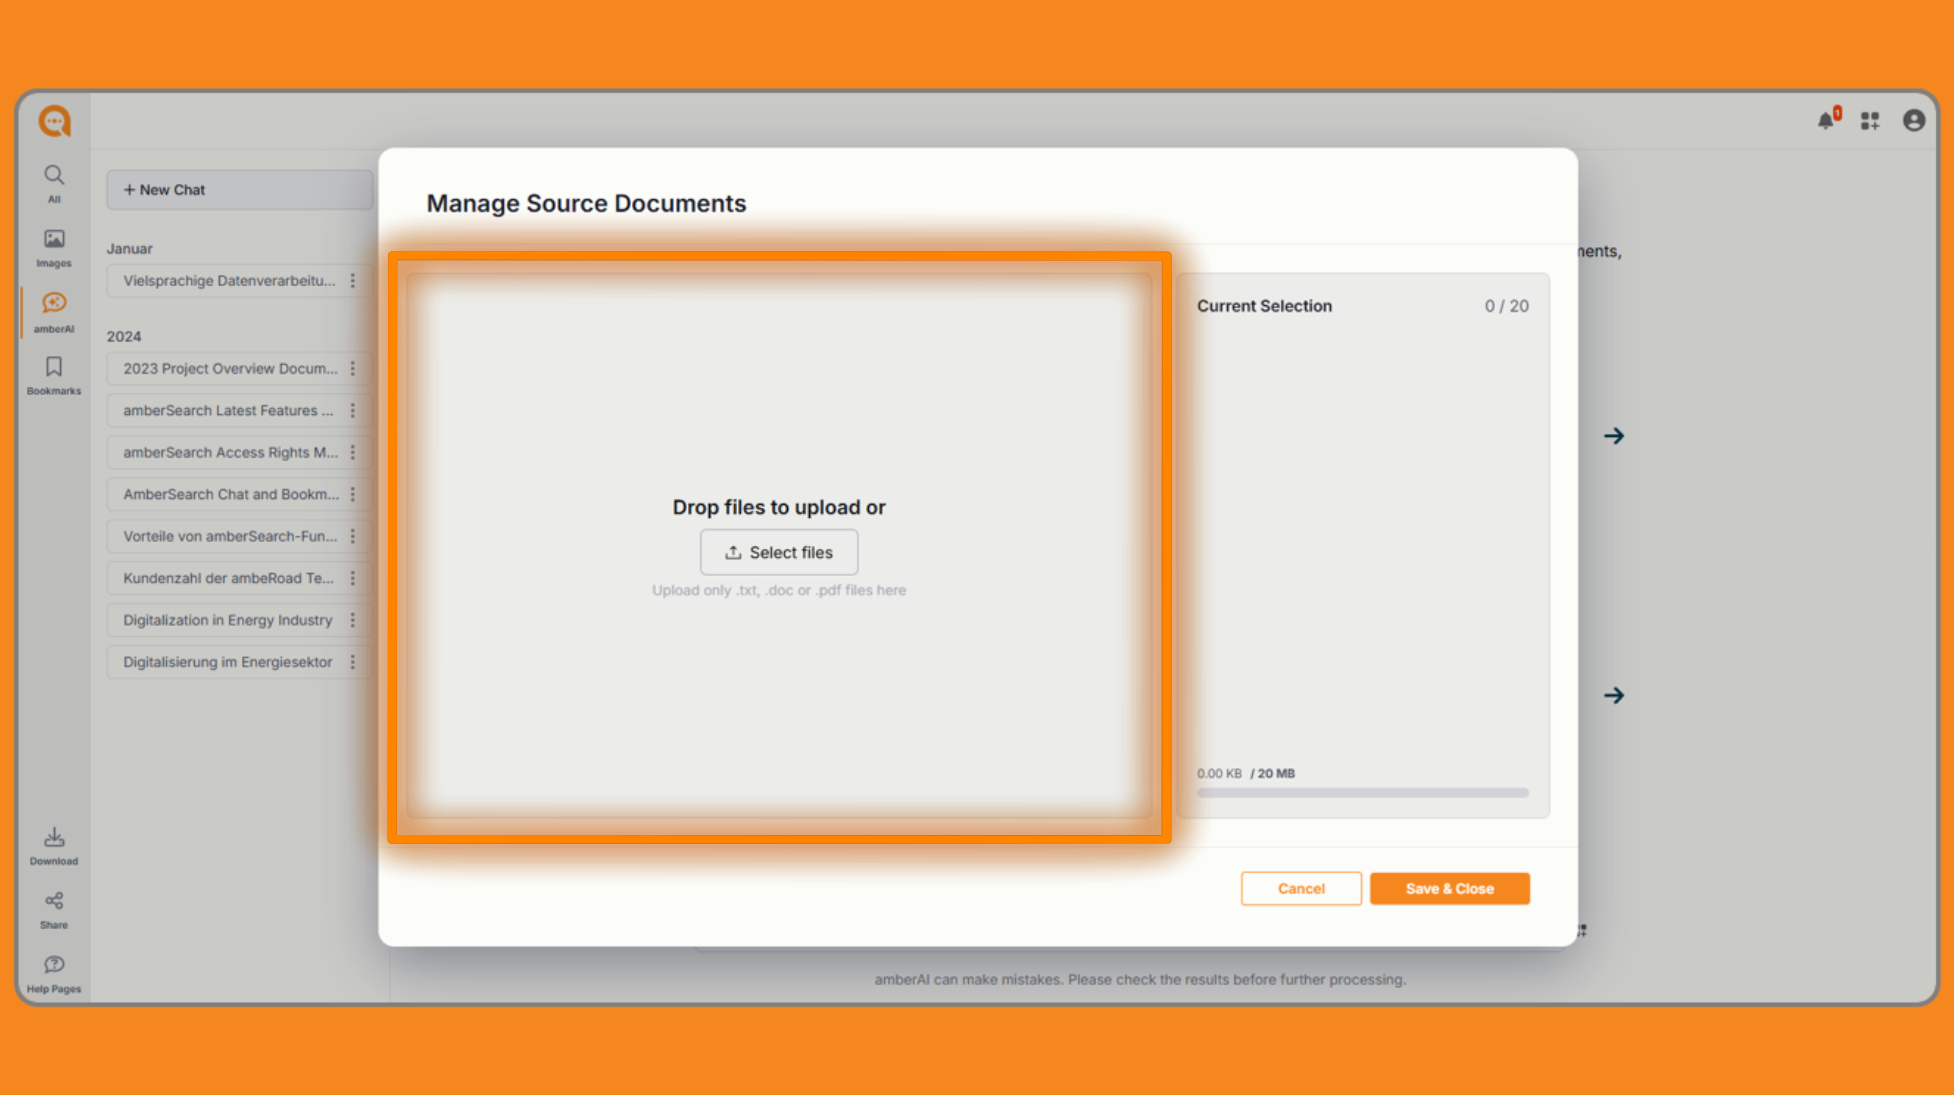This screenshot has width=1954, height=1095.
Task: Open Digitalisierung im Energiesektor chat
Action: [228, 662]
